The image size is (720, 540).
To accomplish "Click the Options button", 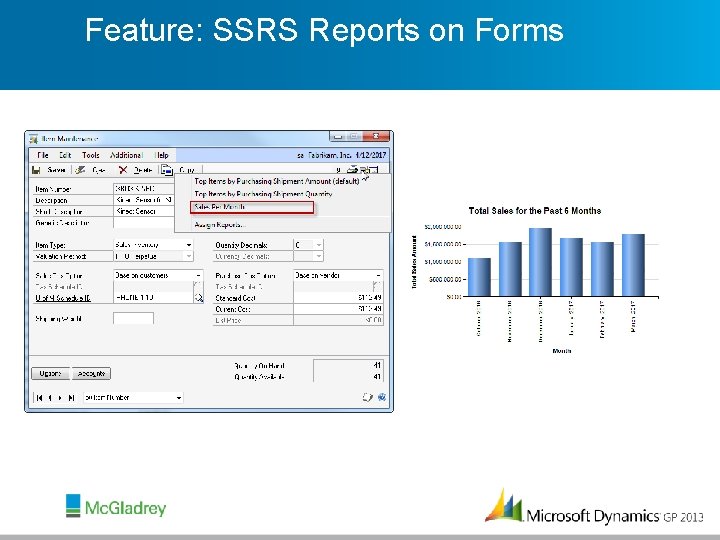I will [51, 373].
